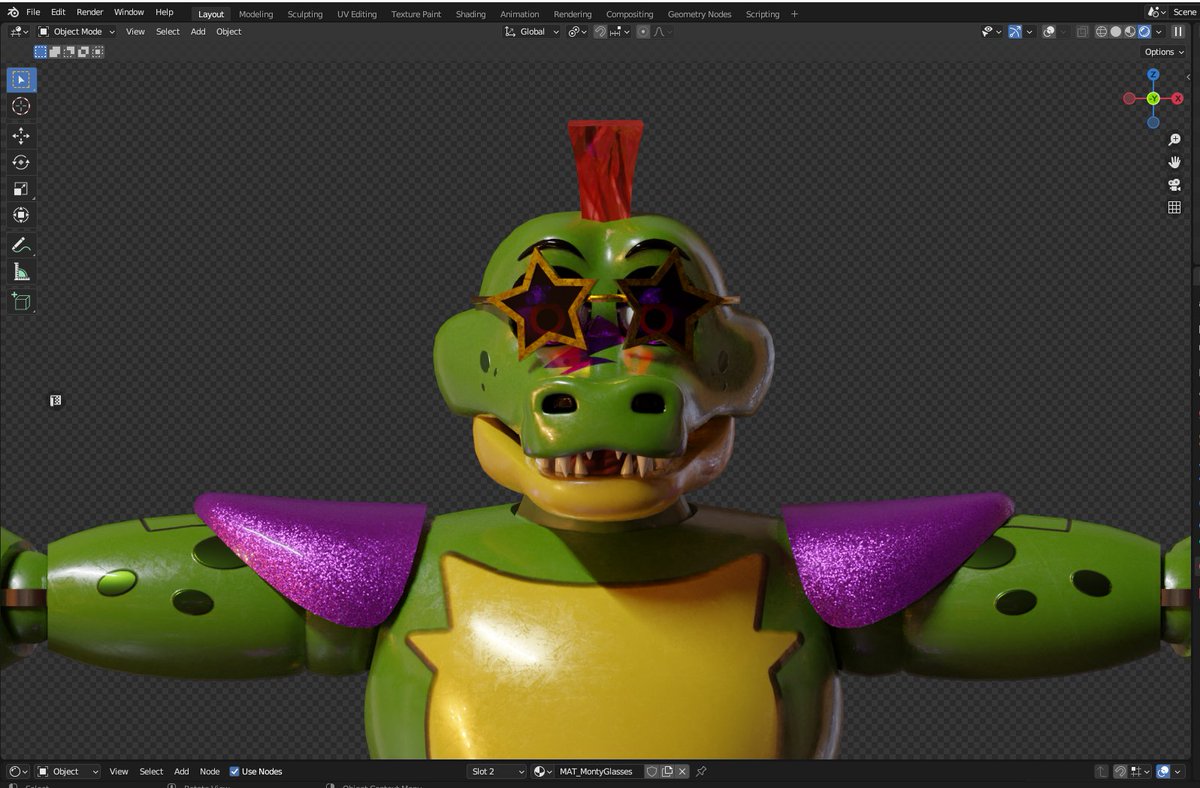Add a new workspace tab
This screenshot has width=1200, height=788.
pyautogui.click(x=794, y=14)
